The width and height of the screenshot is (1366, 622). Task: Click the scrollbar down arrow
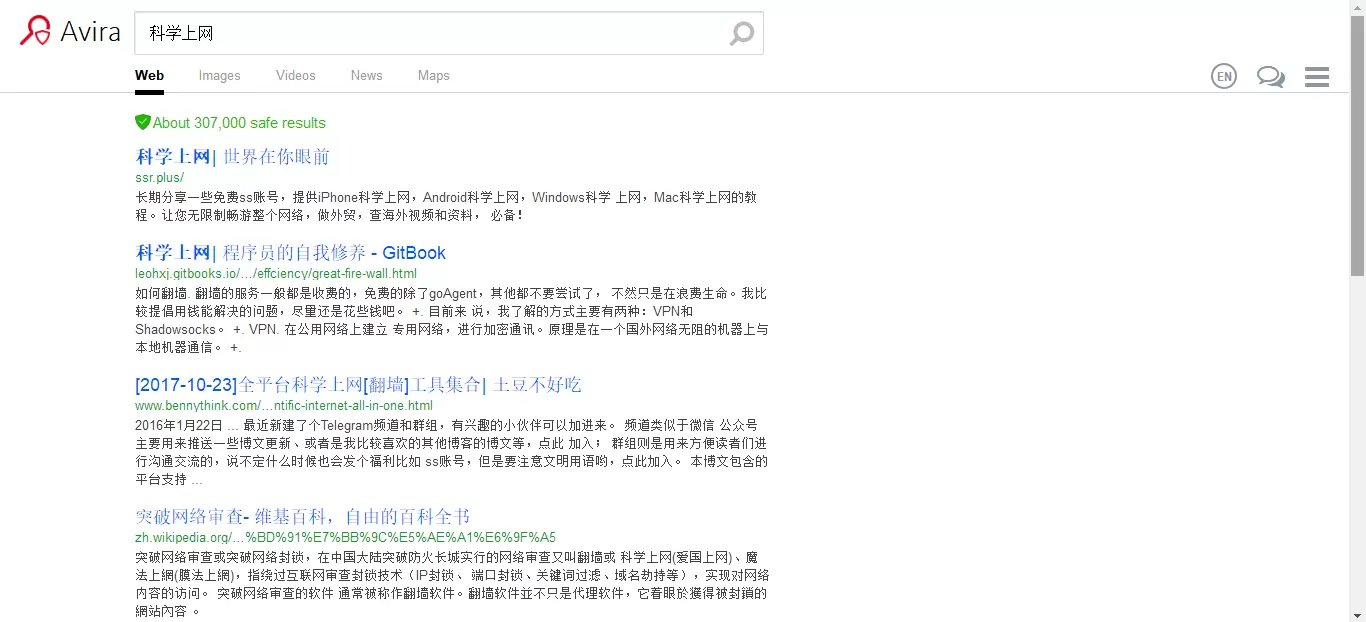1357,614
